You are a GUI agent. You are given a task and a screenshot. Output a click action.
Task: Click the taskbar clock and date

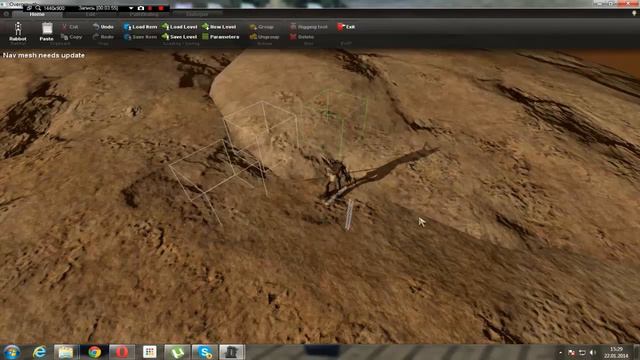(616, 353)
